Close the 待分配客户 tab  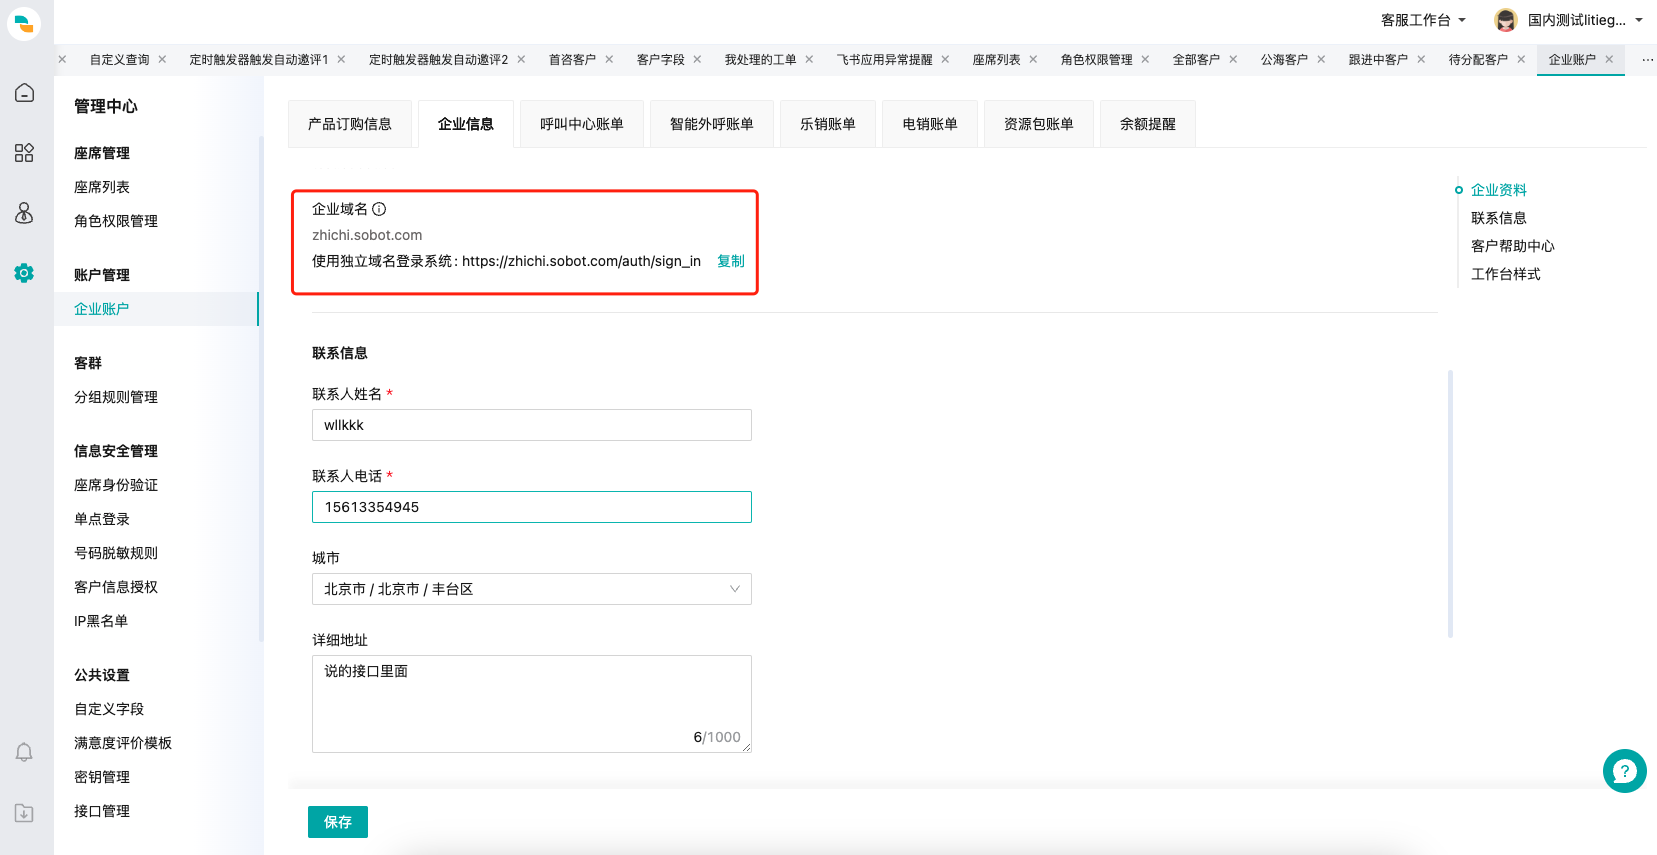pyautogui.click(x=1521, y=60)
